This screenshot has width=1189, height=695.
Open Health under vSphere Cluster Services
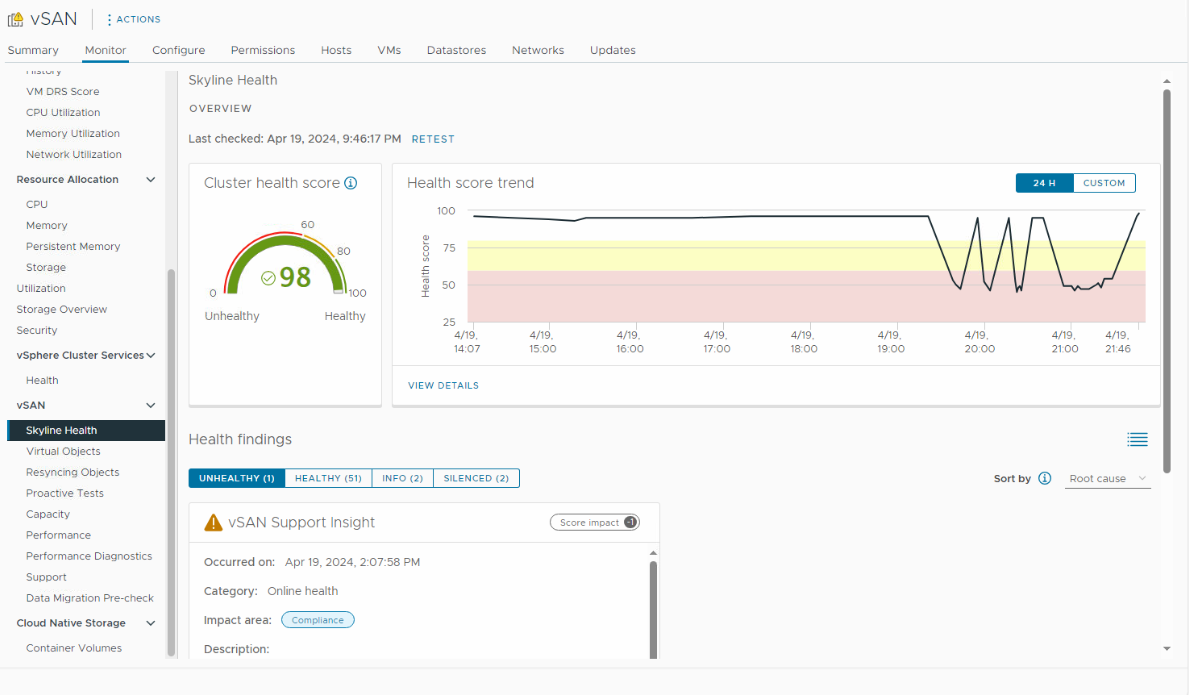point(42,380)
